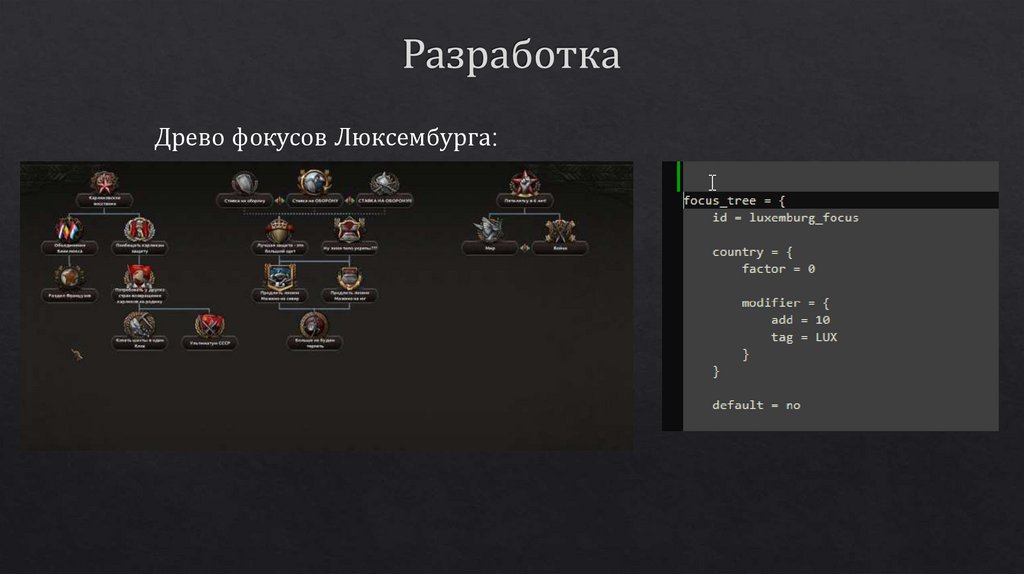Select the red flag with figure focus icon
This screenshot has width=1024, height=574.
coord(139,276)
